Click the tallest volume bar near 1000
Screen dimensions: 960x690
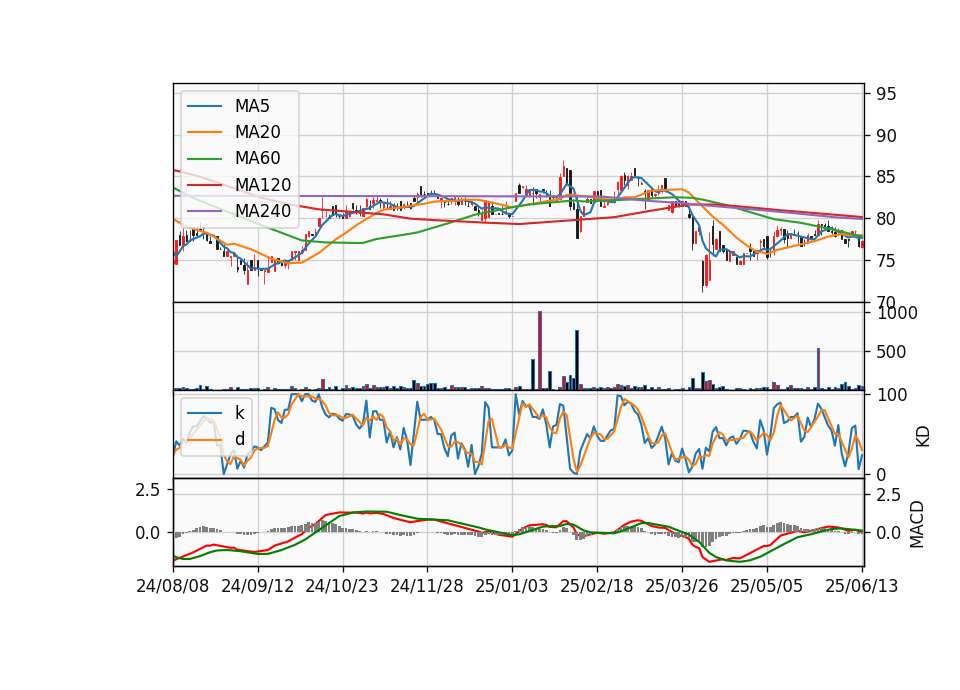(540, 350)
